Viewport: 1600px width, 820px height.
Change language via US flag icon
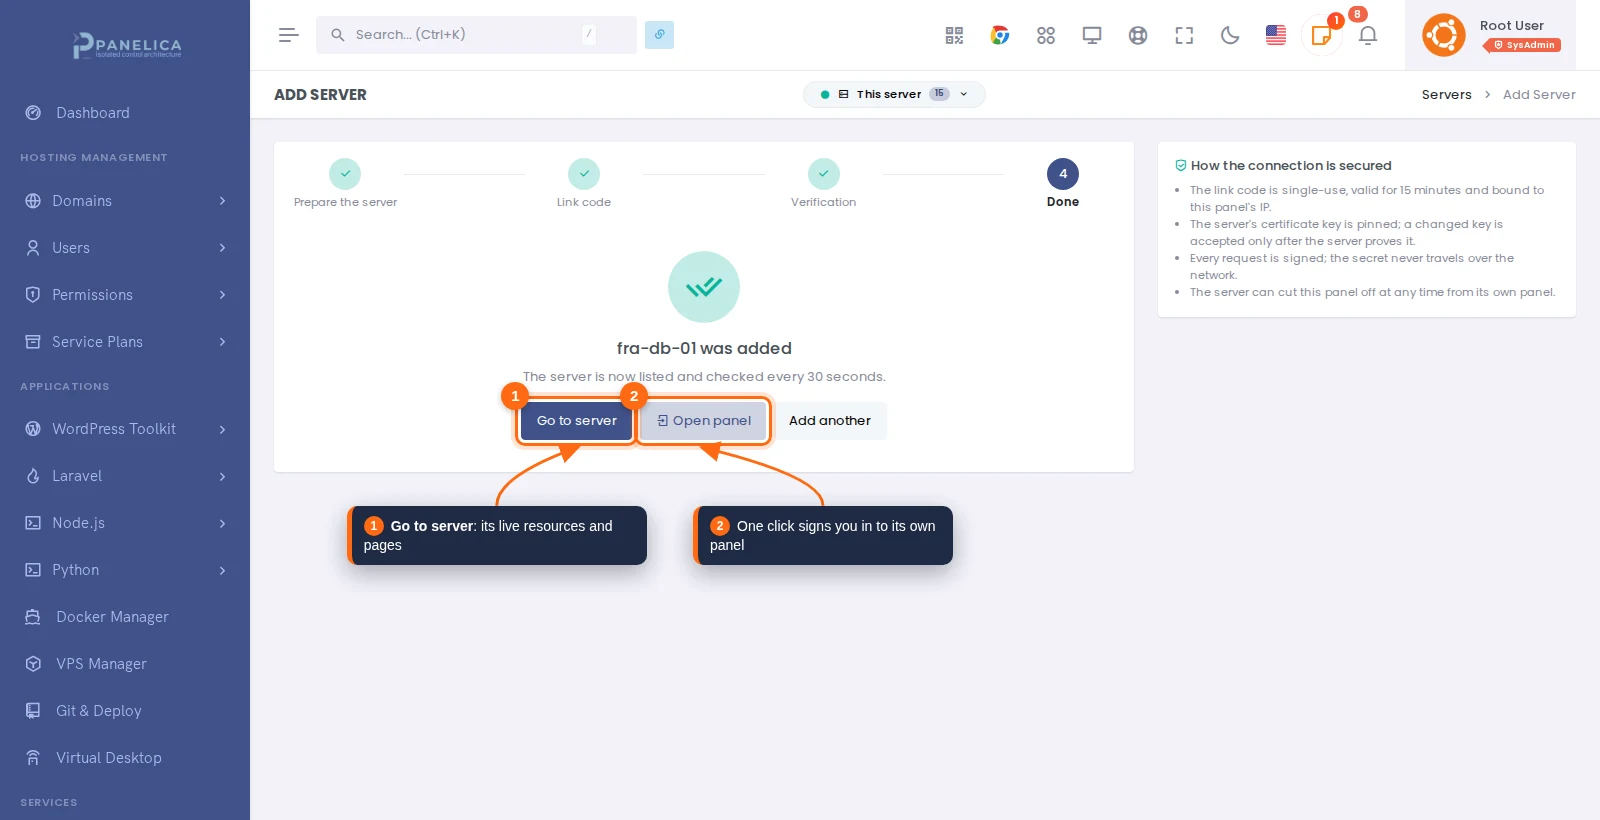coord(1276,35)
